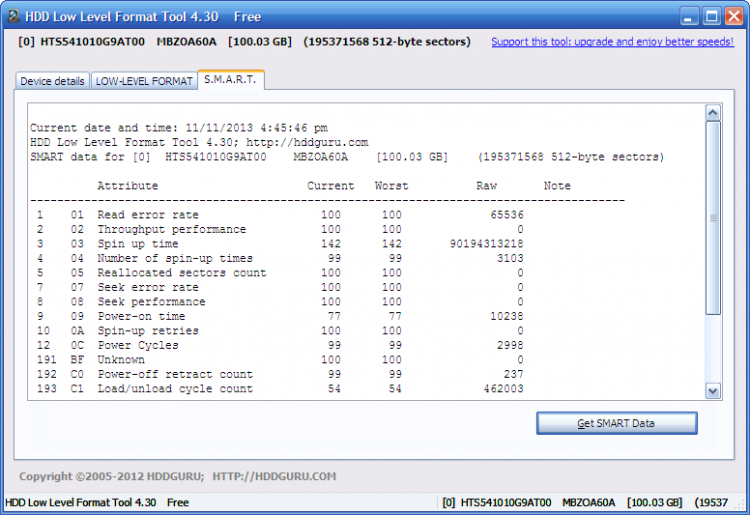Click the 'Read error rate' attribute row

(x=280, y=215)
